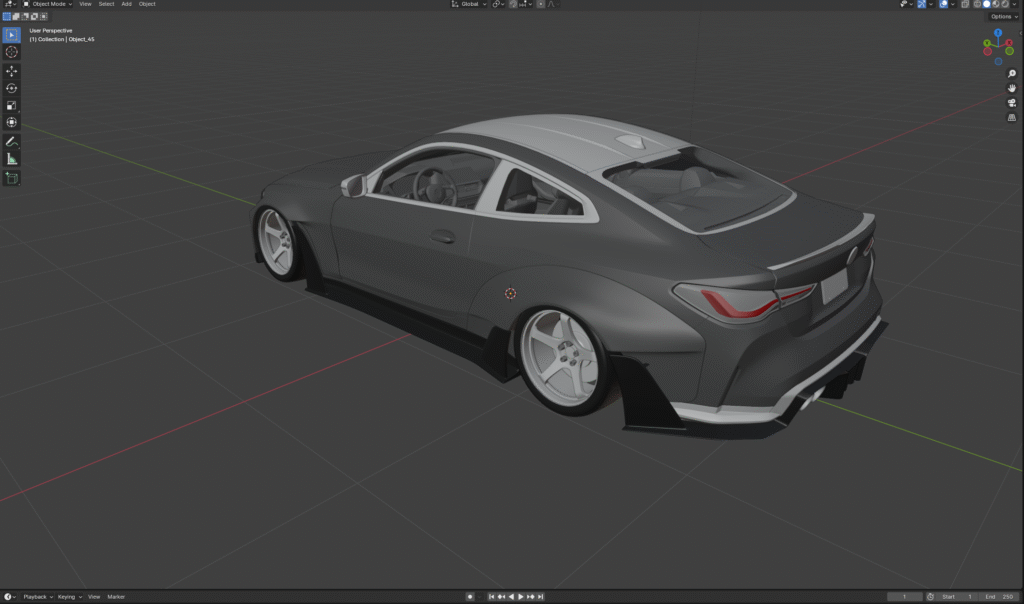The image size is (1024, 604).
Task: Click the 3D cursor on the car
Action: pos(510,293)
